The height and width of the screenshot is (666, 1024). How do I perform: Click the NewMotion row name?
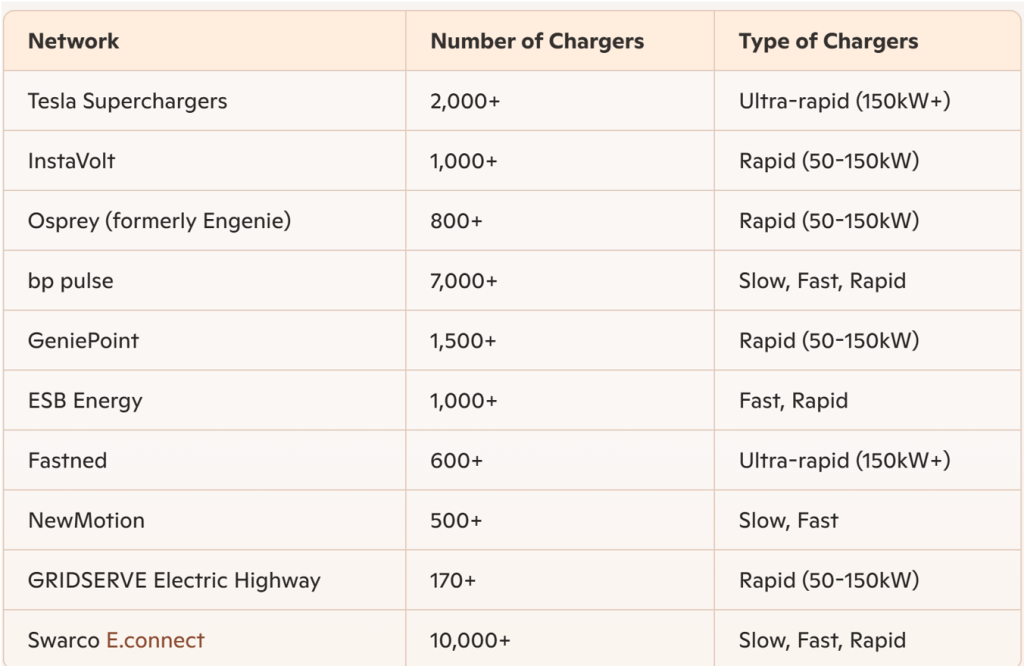pos(86,520)
